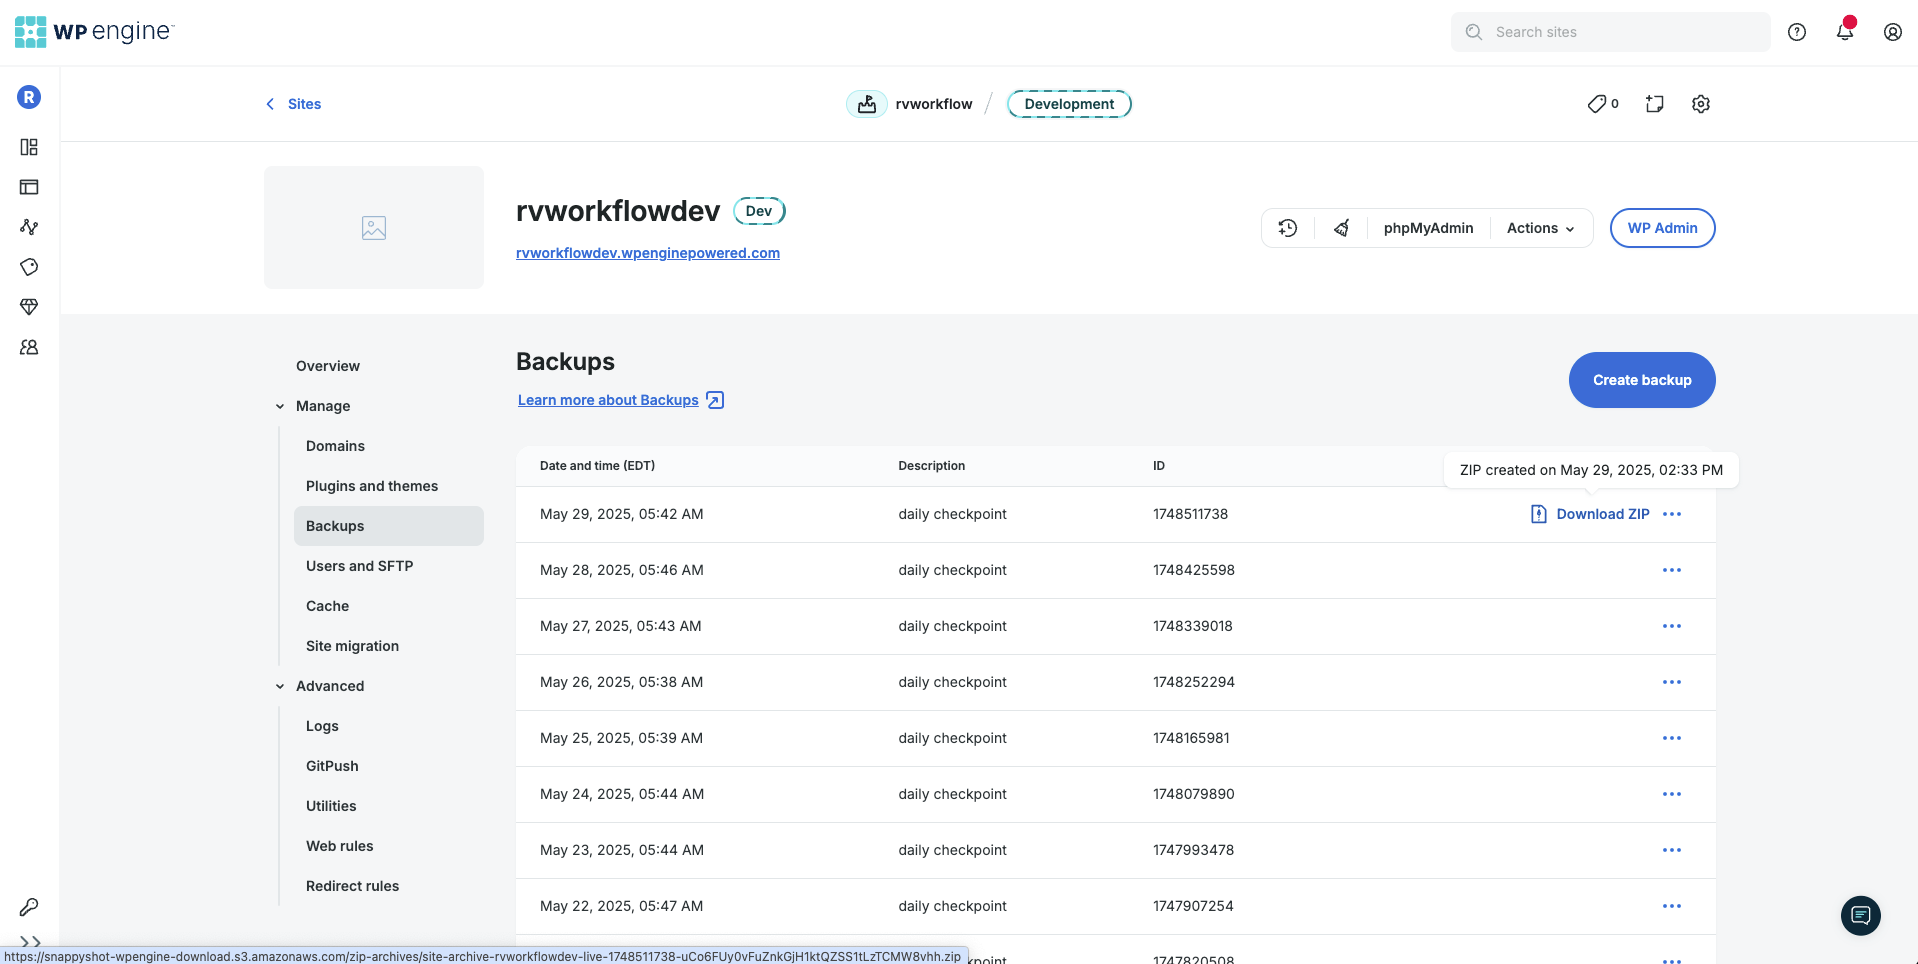This screenshot has width=1918, height=964.
Task: Open more options for May 27 backup
Action: 1672,626
